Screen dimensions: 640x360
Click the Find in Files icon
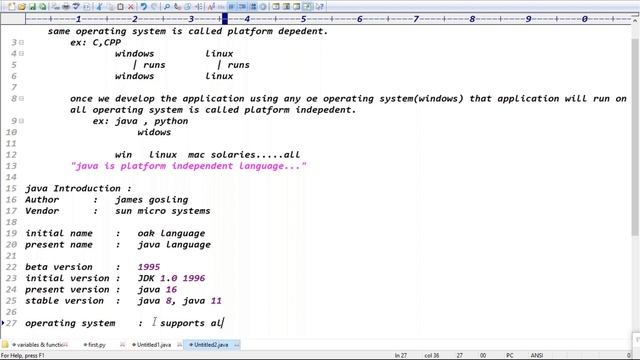[x=188, y=7]
